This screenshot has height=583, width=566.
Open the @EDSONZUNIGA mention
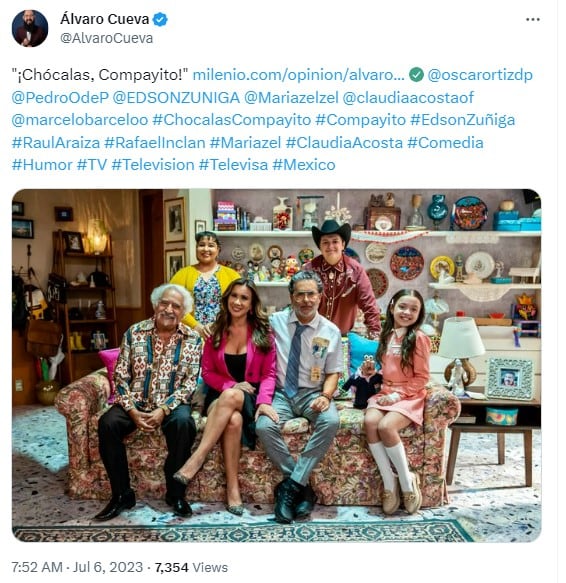pos(176,97)
